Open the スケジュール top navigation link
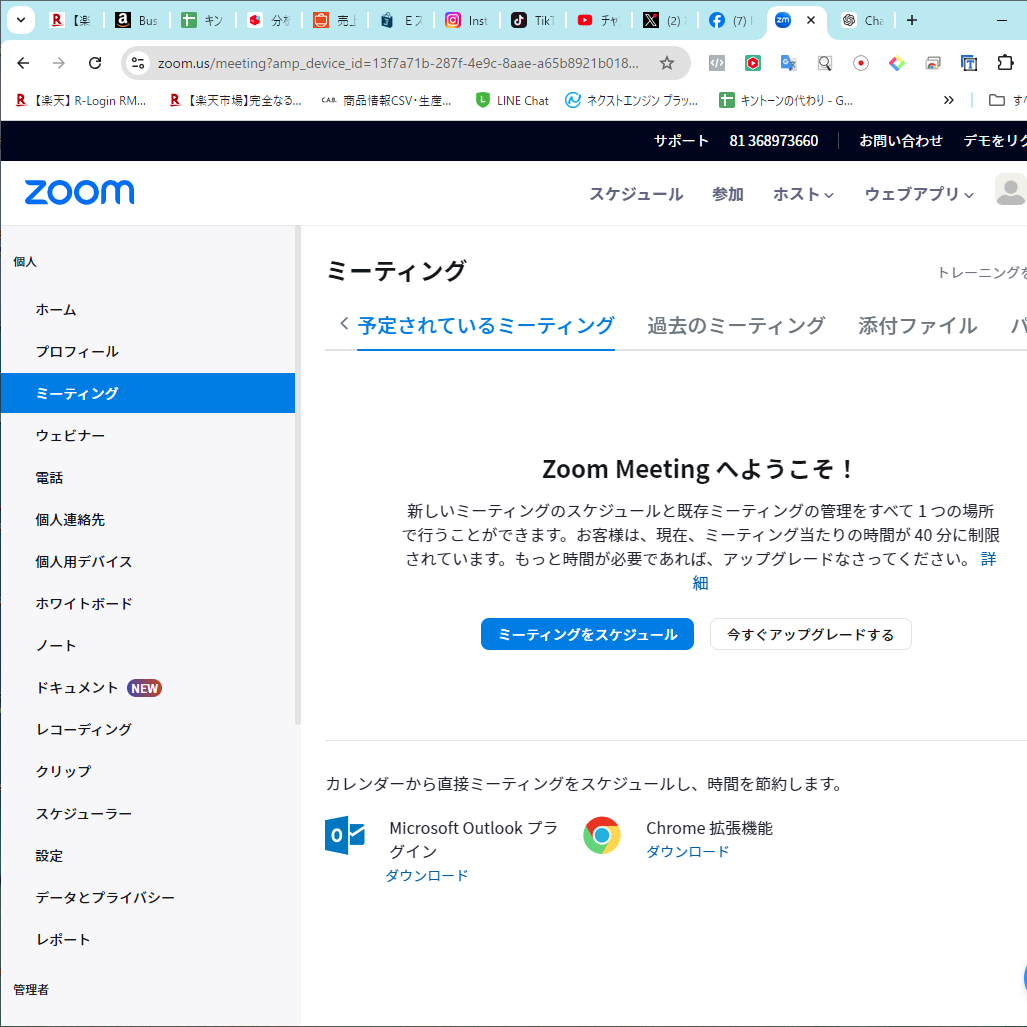Viewport: 1027px width, 1027px height. [636, 194]
